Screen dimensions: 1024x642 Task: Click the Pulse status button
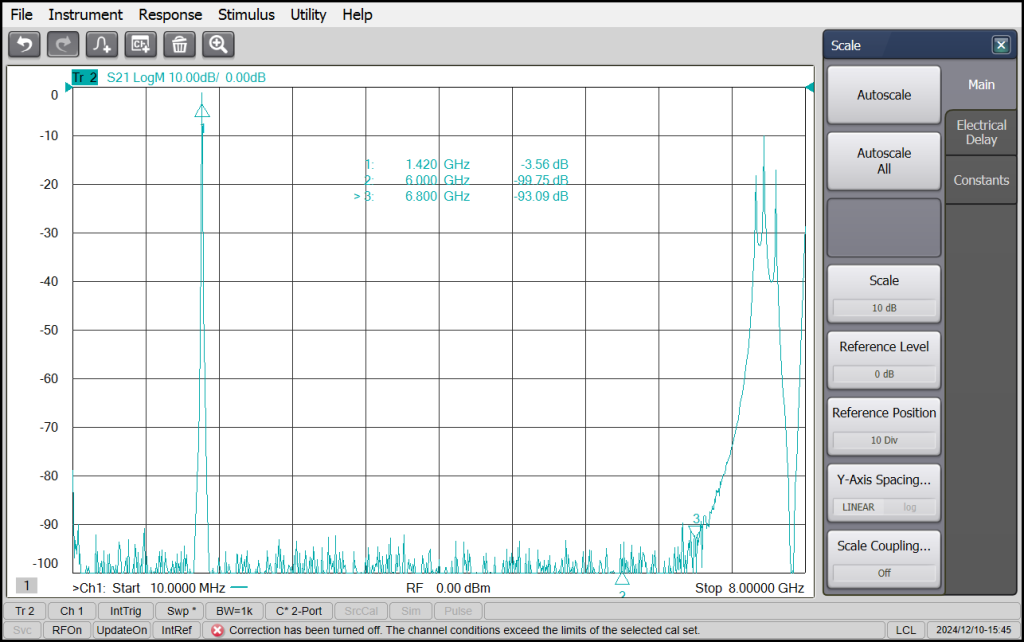coord(458,611)
